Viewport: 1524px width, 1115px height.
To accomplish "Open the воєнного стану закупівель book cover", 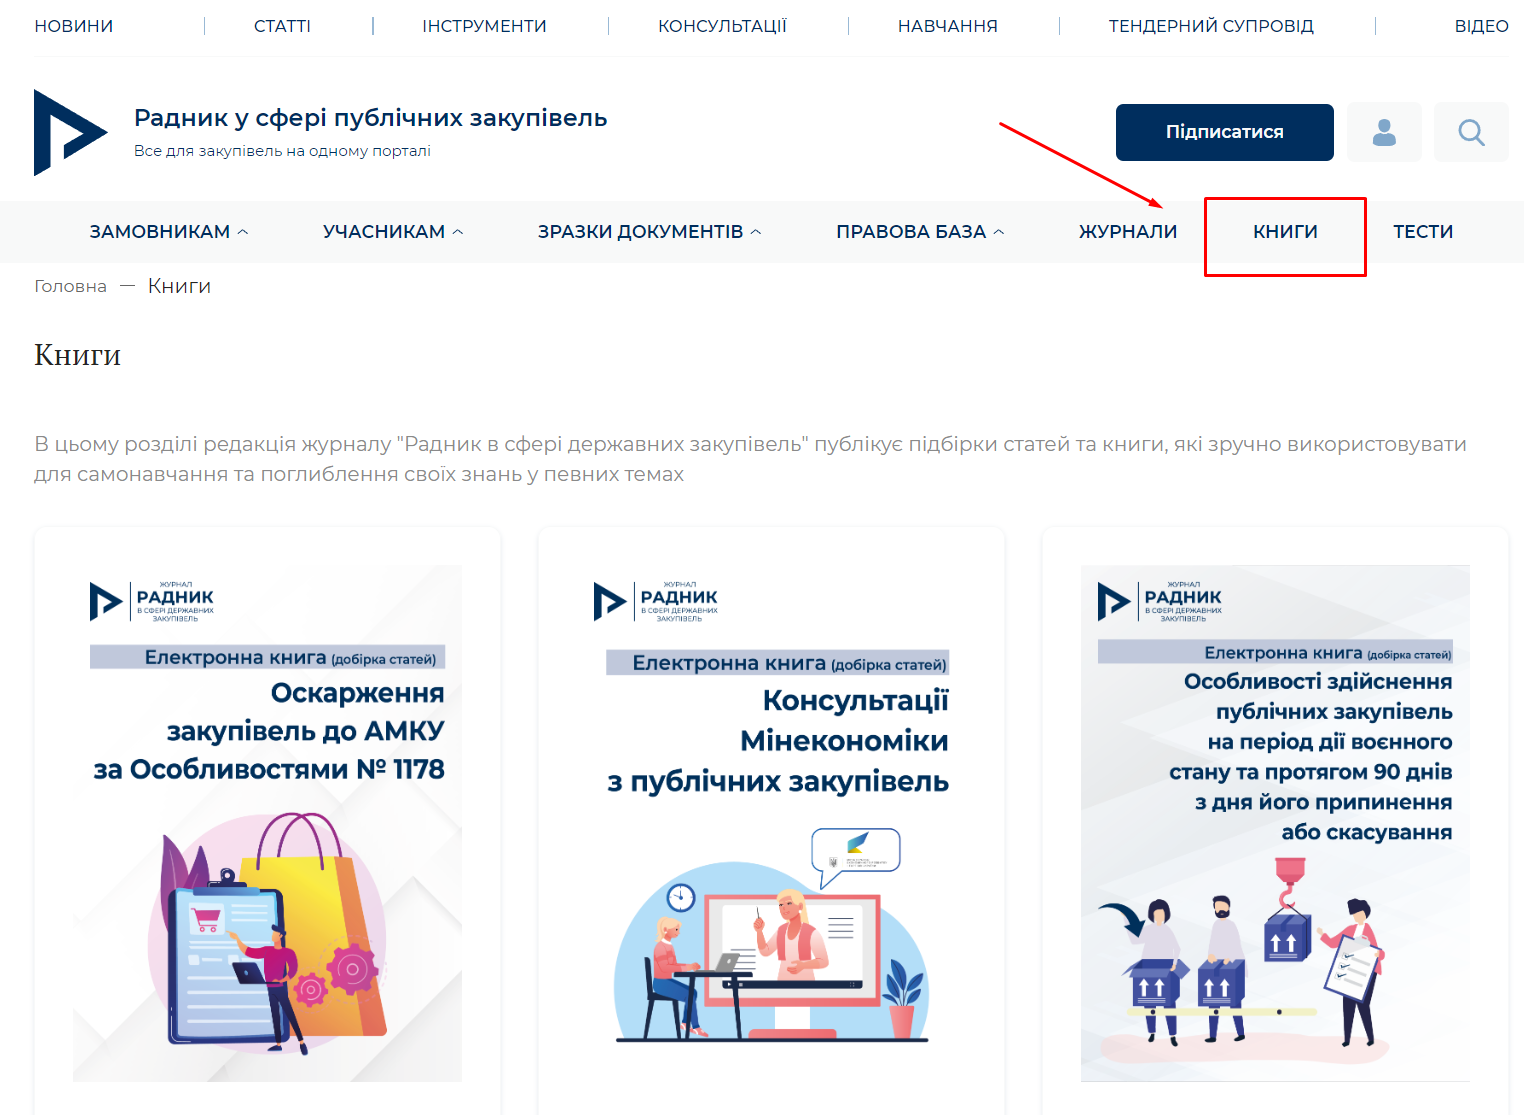I will point(1275,823).
